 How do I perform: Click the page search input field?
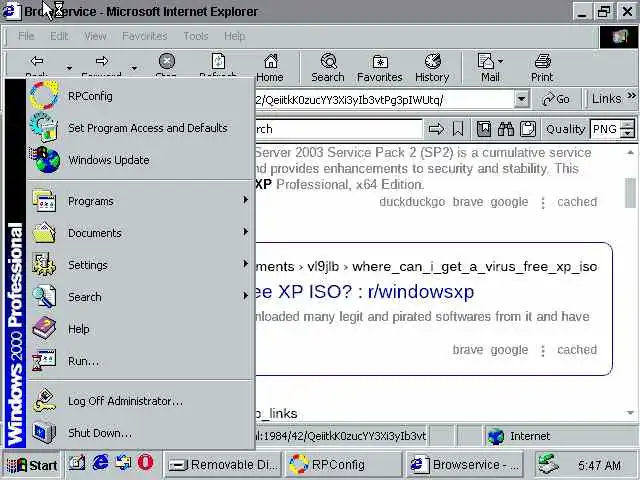[x=338, y=129]
